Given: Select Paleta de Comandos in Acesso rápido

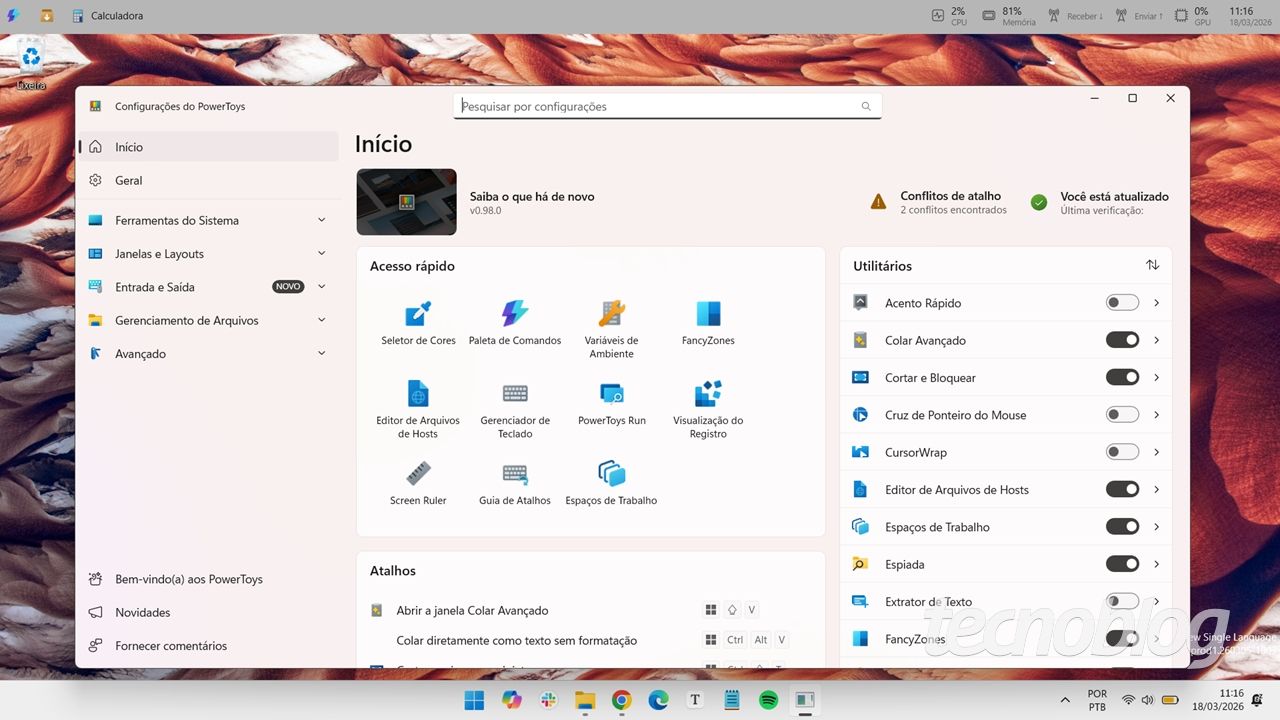Looking at the screenshot, I should tap(514, 322).
